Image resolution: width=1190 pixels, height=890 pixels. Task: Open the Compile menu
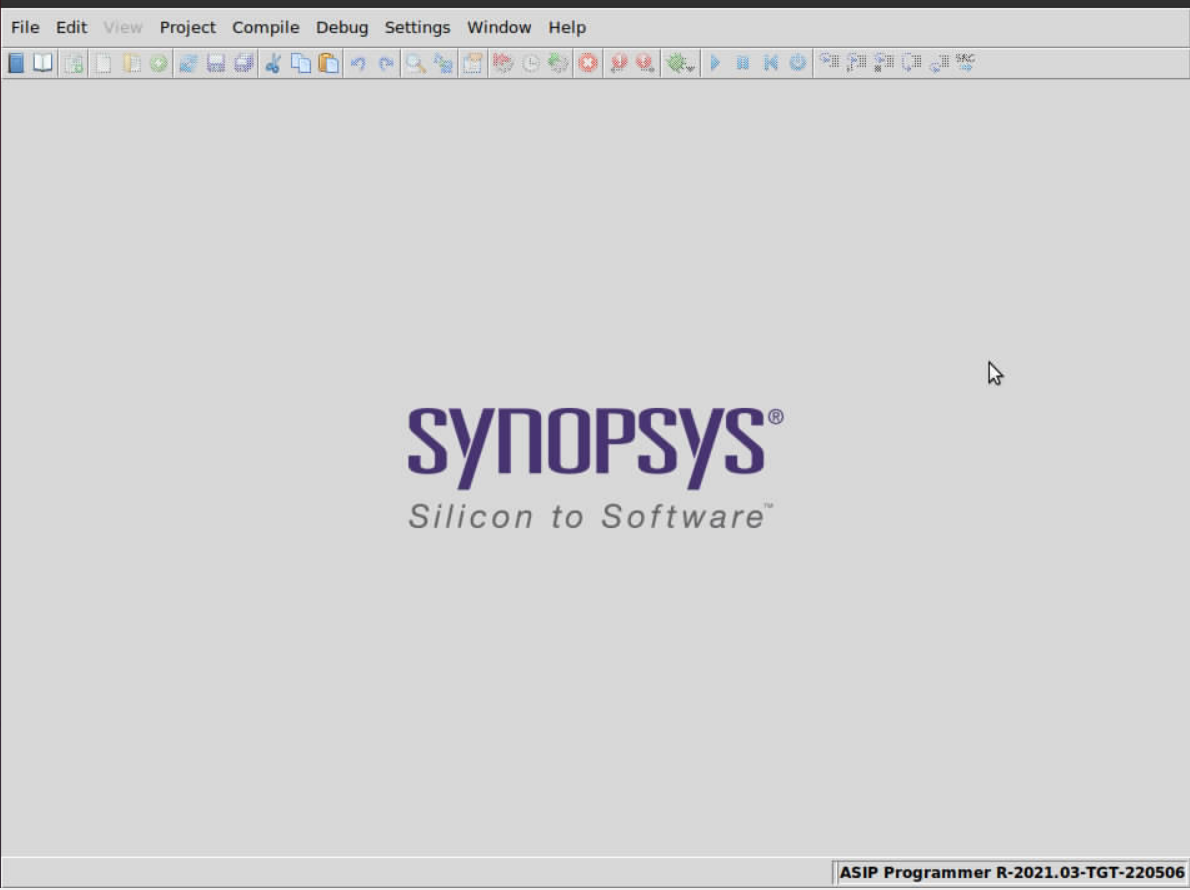click(265, 27)
